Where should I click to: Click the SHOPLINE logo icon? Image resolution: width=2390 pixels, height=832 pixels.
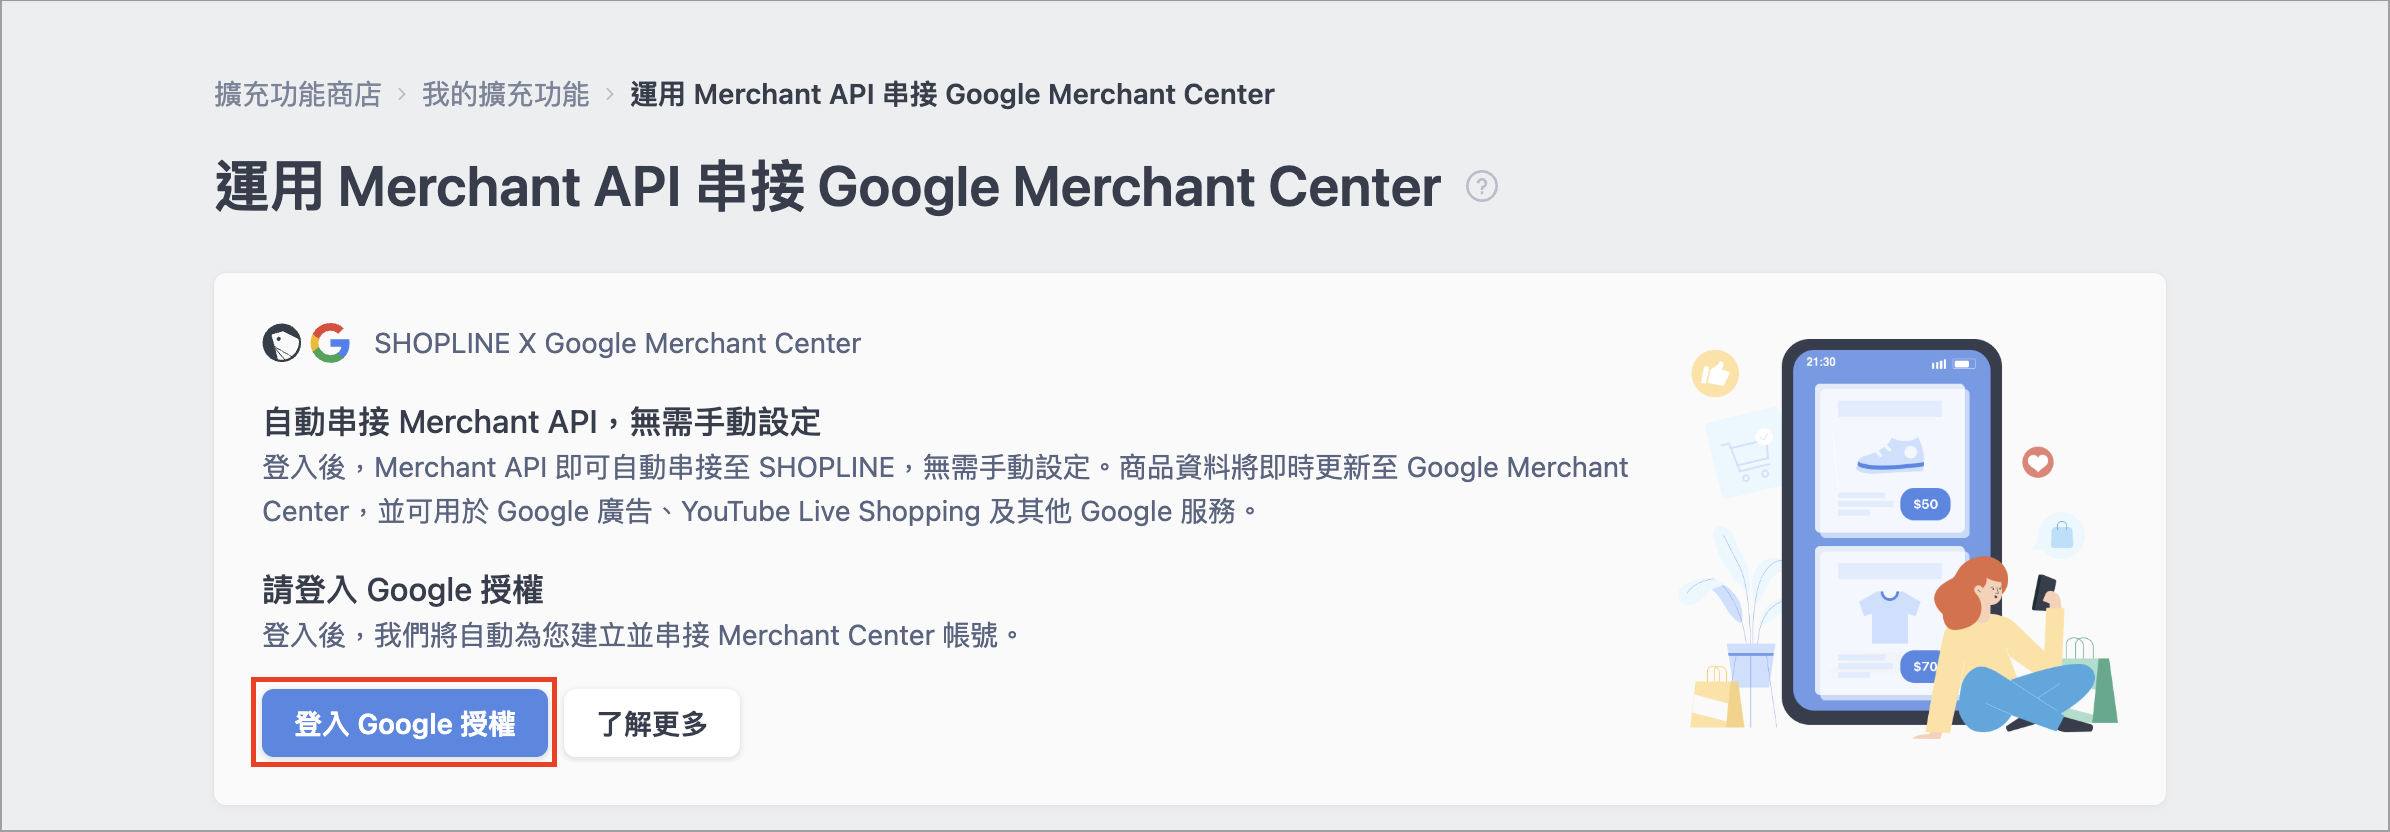pyautogui.click(x=282, y=343)
